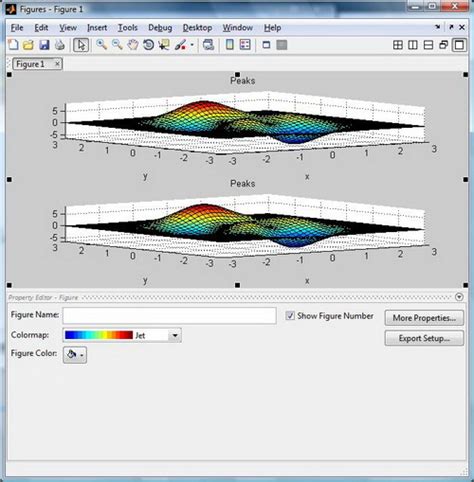This screenshot has width=474, height=482.
Task: Open the brush color dropdown arrow
Action: point(192,45)
